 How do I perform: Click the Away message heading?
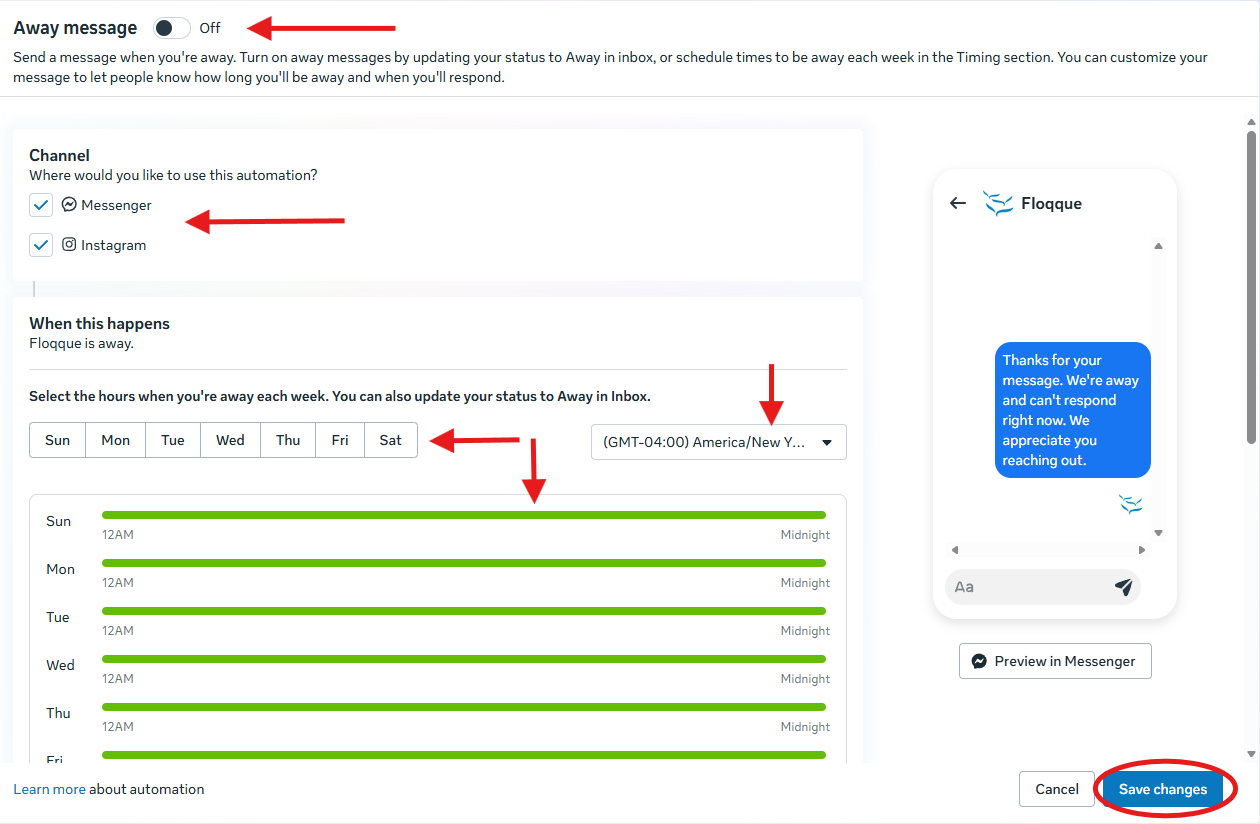[x=75, y=28]
